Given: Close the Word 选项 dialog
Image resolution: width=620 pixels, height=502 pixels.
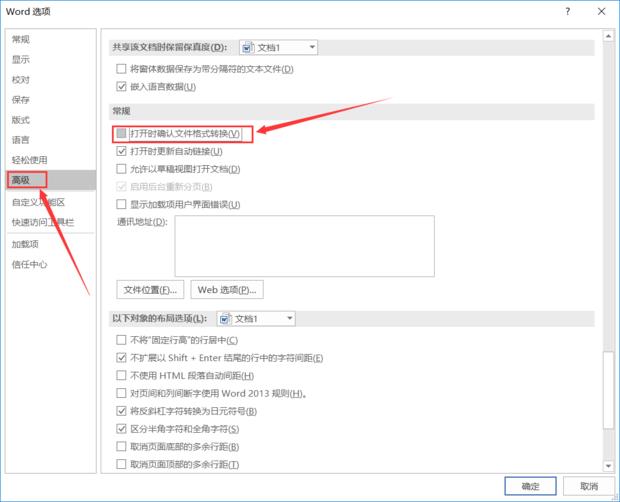Looking at the screenshot, I should pyautogui.click(x=599, y=11).
